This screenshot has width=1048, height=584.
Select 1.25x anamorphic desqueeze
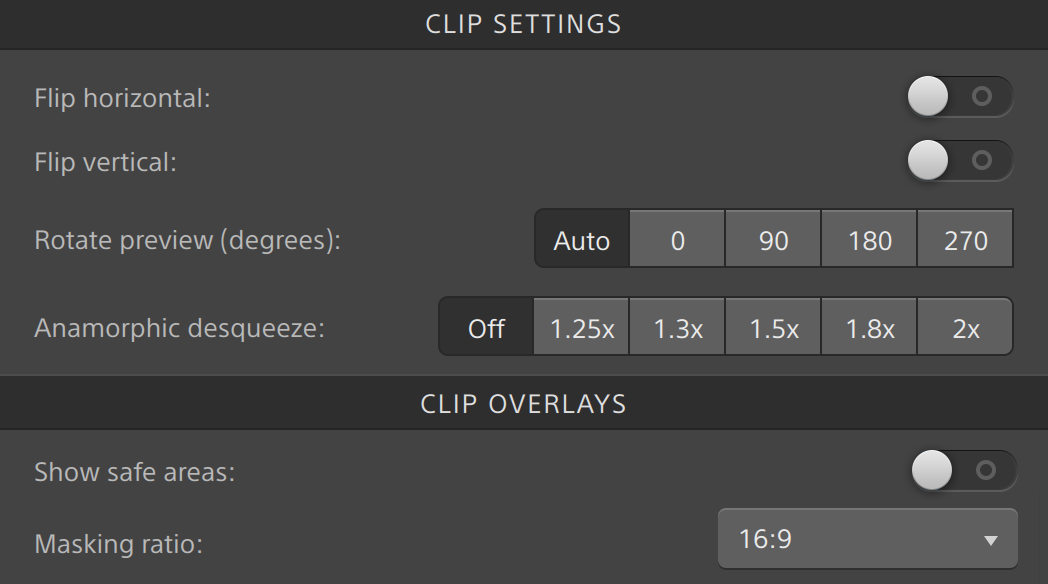581,327
